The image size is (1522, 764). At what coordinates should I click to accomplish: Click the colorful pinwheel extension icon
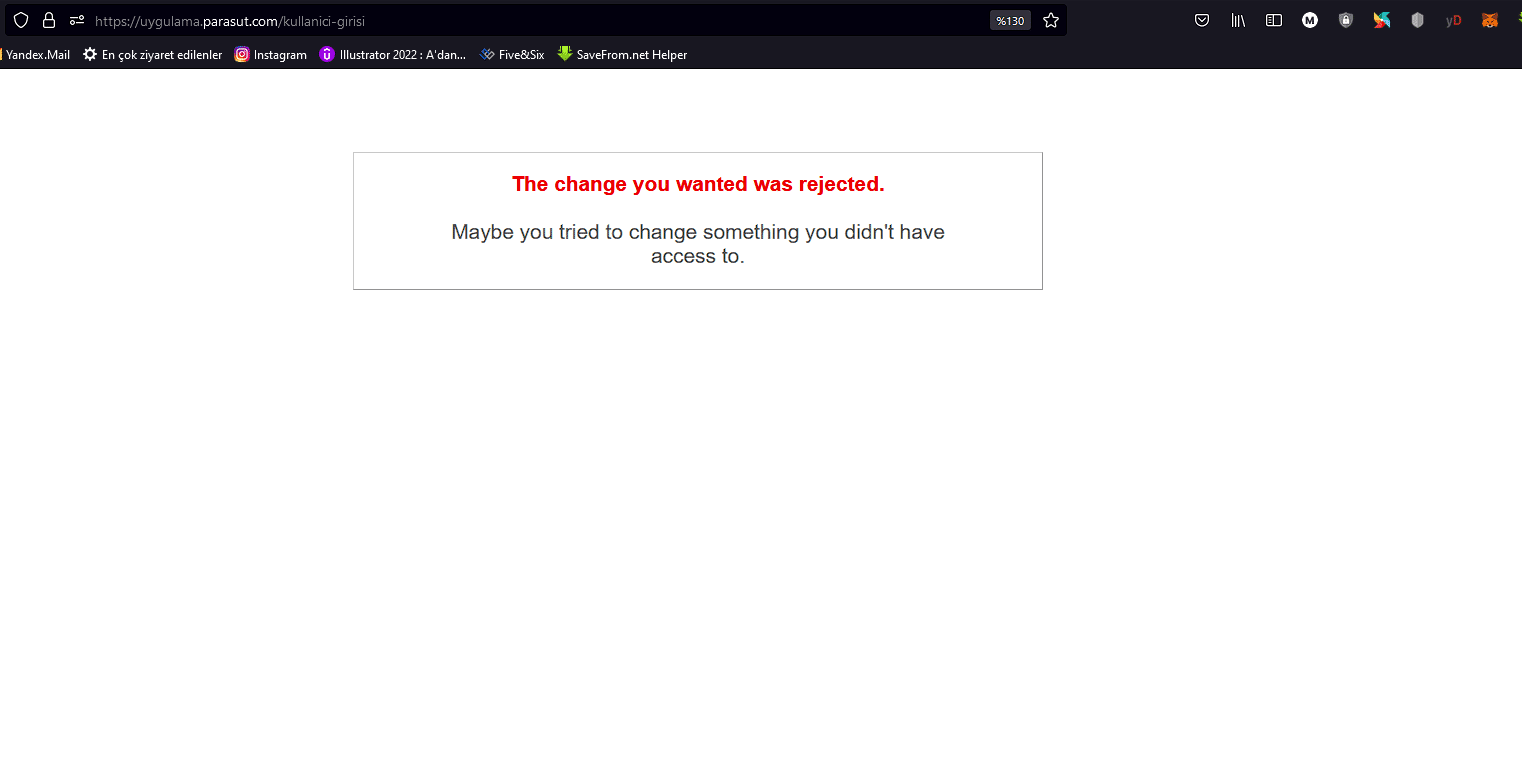pos(1382,20)
